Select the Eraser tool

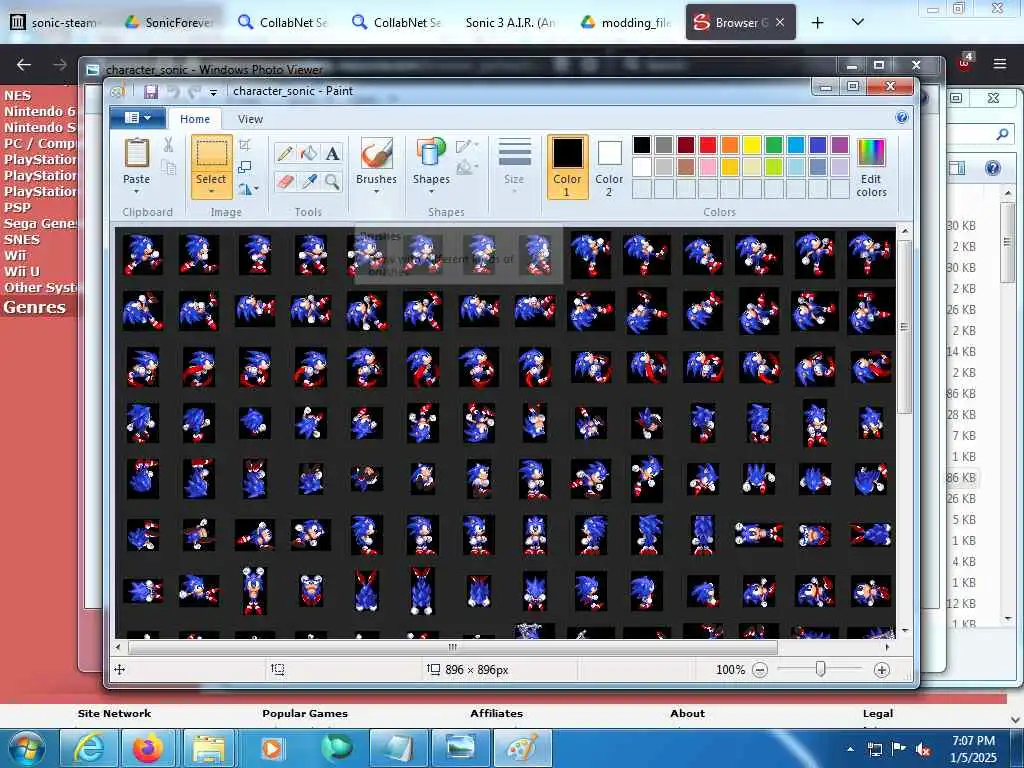[x=285, y=181]
